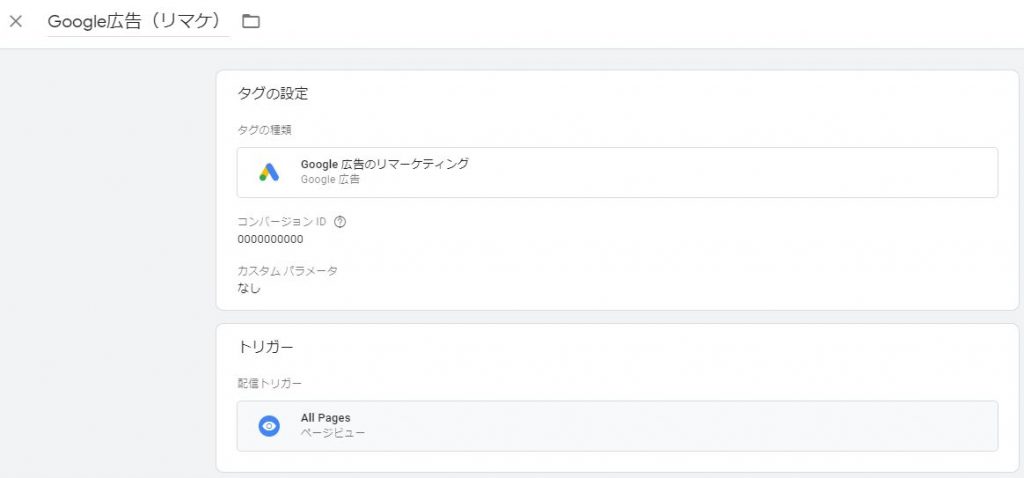
Task: Click the カスタム パラメータ label
Action: [287, 271]
